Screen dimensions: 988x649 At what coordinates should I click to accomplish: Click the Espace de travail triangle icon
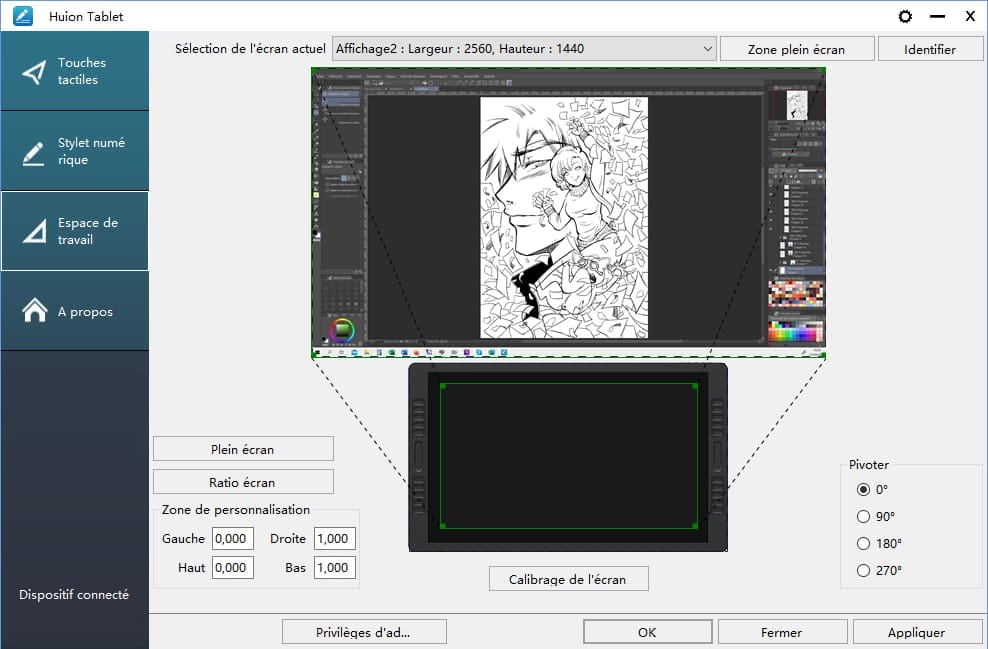35,231
